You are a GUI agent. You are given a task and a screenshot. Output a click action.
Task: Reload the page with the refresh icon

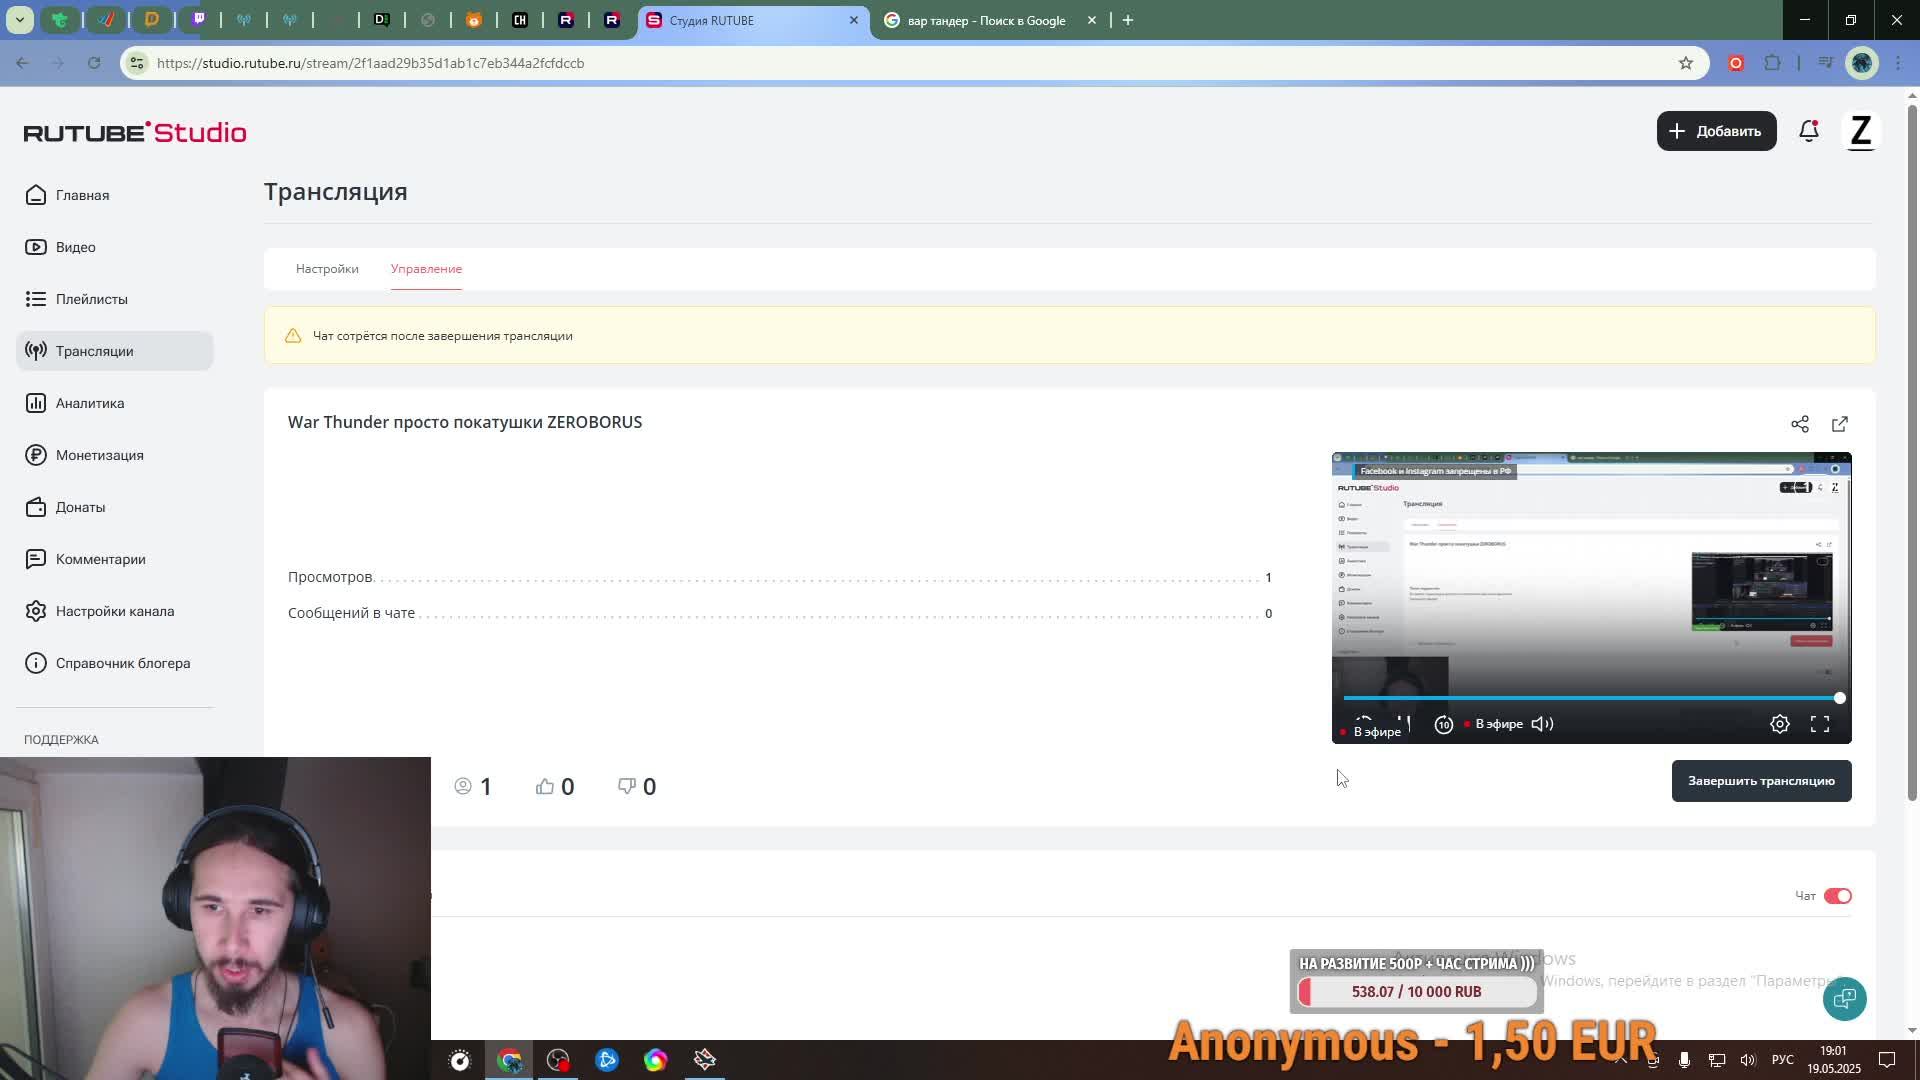click(x=94, y=63)
